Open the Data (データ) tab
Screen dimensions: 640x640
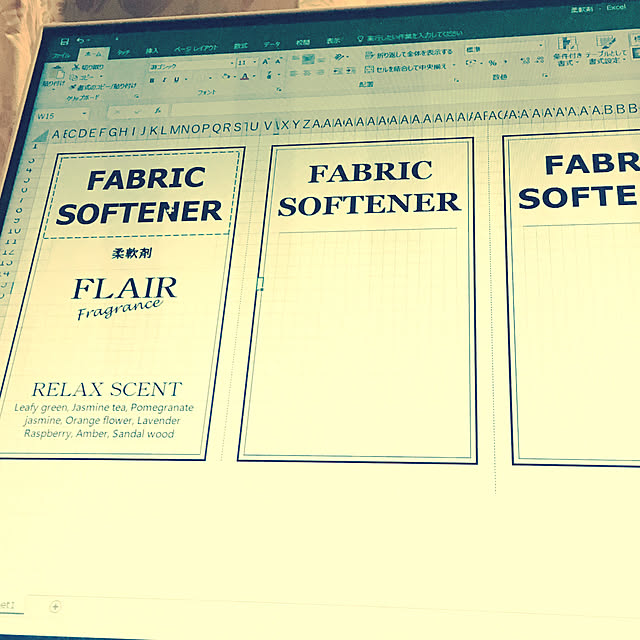coord(271,44)
